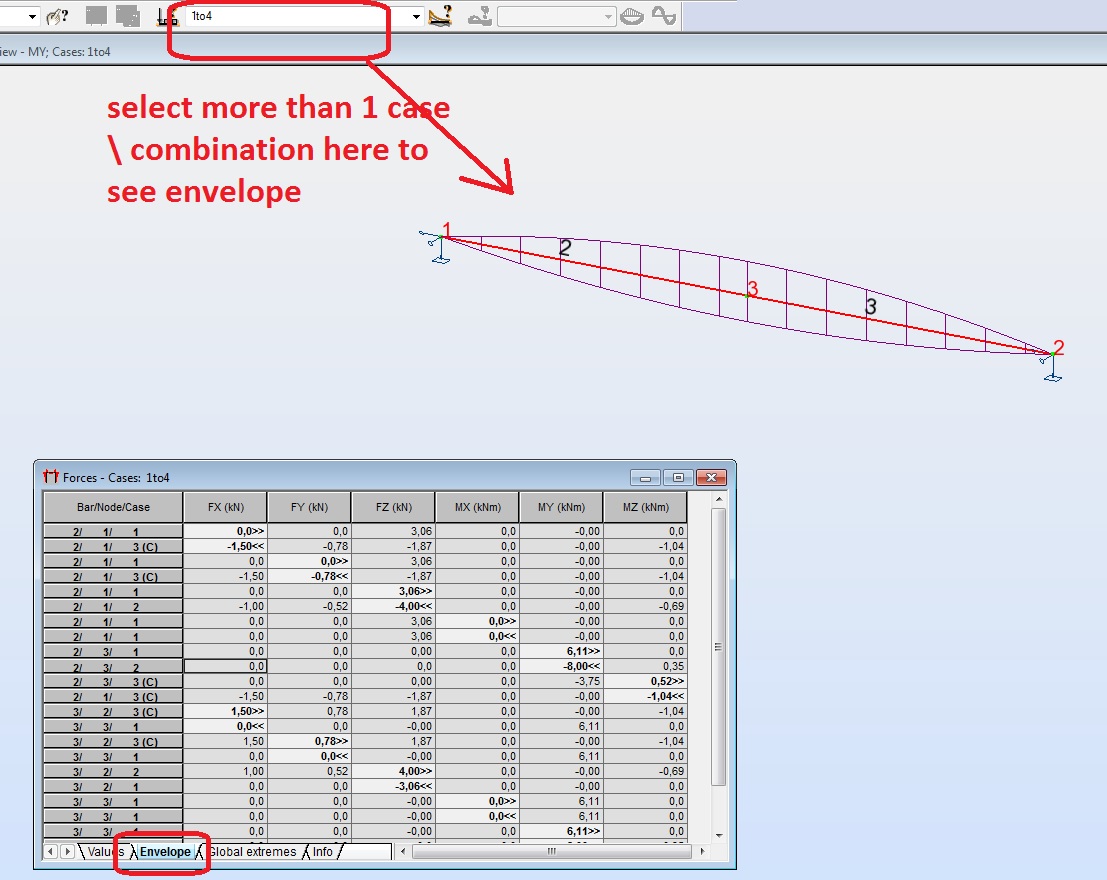Click the left tab-scroll arrow in Forces table
Screen dimensions: 1107x880
pyautogui.click(x=50, y=852)
